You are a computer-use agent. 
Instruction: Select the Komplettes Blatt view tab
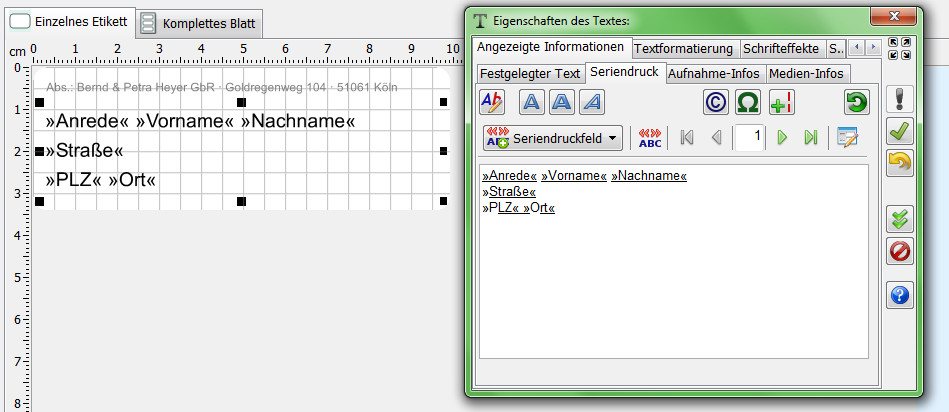coord(201,22)
